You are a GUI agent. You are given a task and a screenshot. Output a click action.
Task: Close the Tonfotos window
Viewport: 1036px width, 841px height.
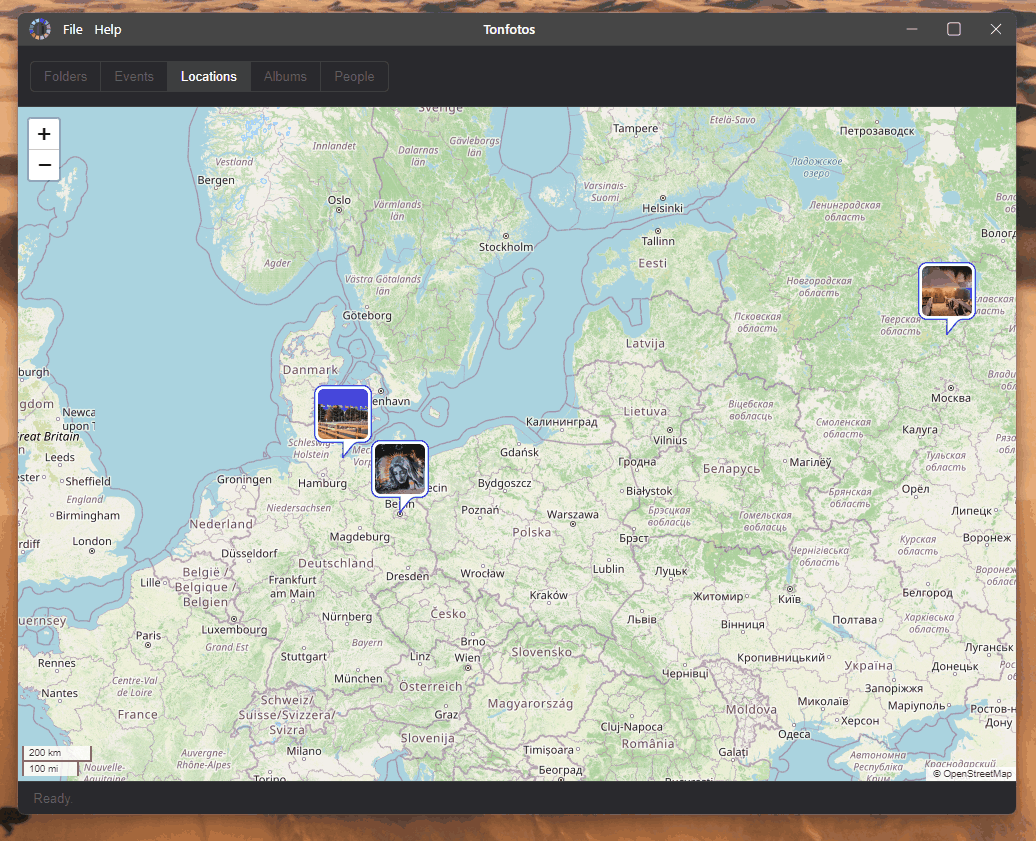pyautogui.click(x=996, y=29)
